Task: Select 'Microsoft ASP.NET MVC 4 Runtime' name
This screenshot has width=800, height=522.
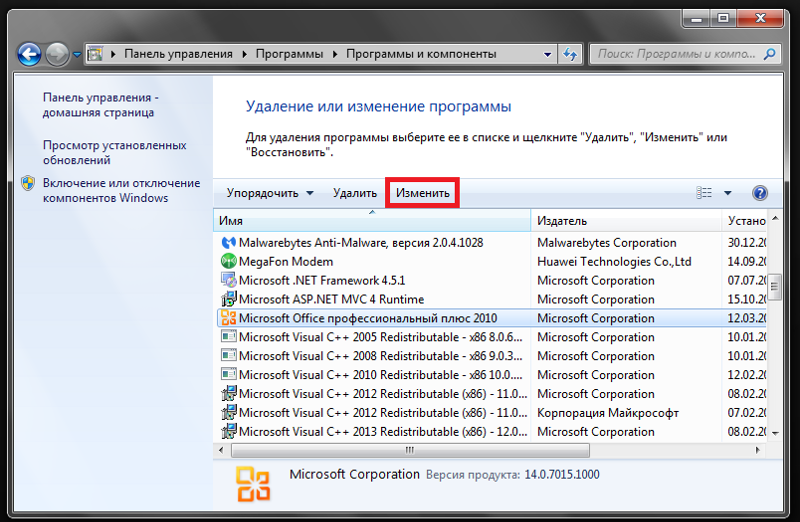Action: [x=331, y=299]
